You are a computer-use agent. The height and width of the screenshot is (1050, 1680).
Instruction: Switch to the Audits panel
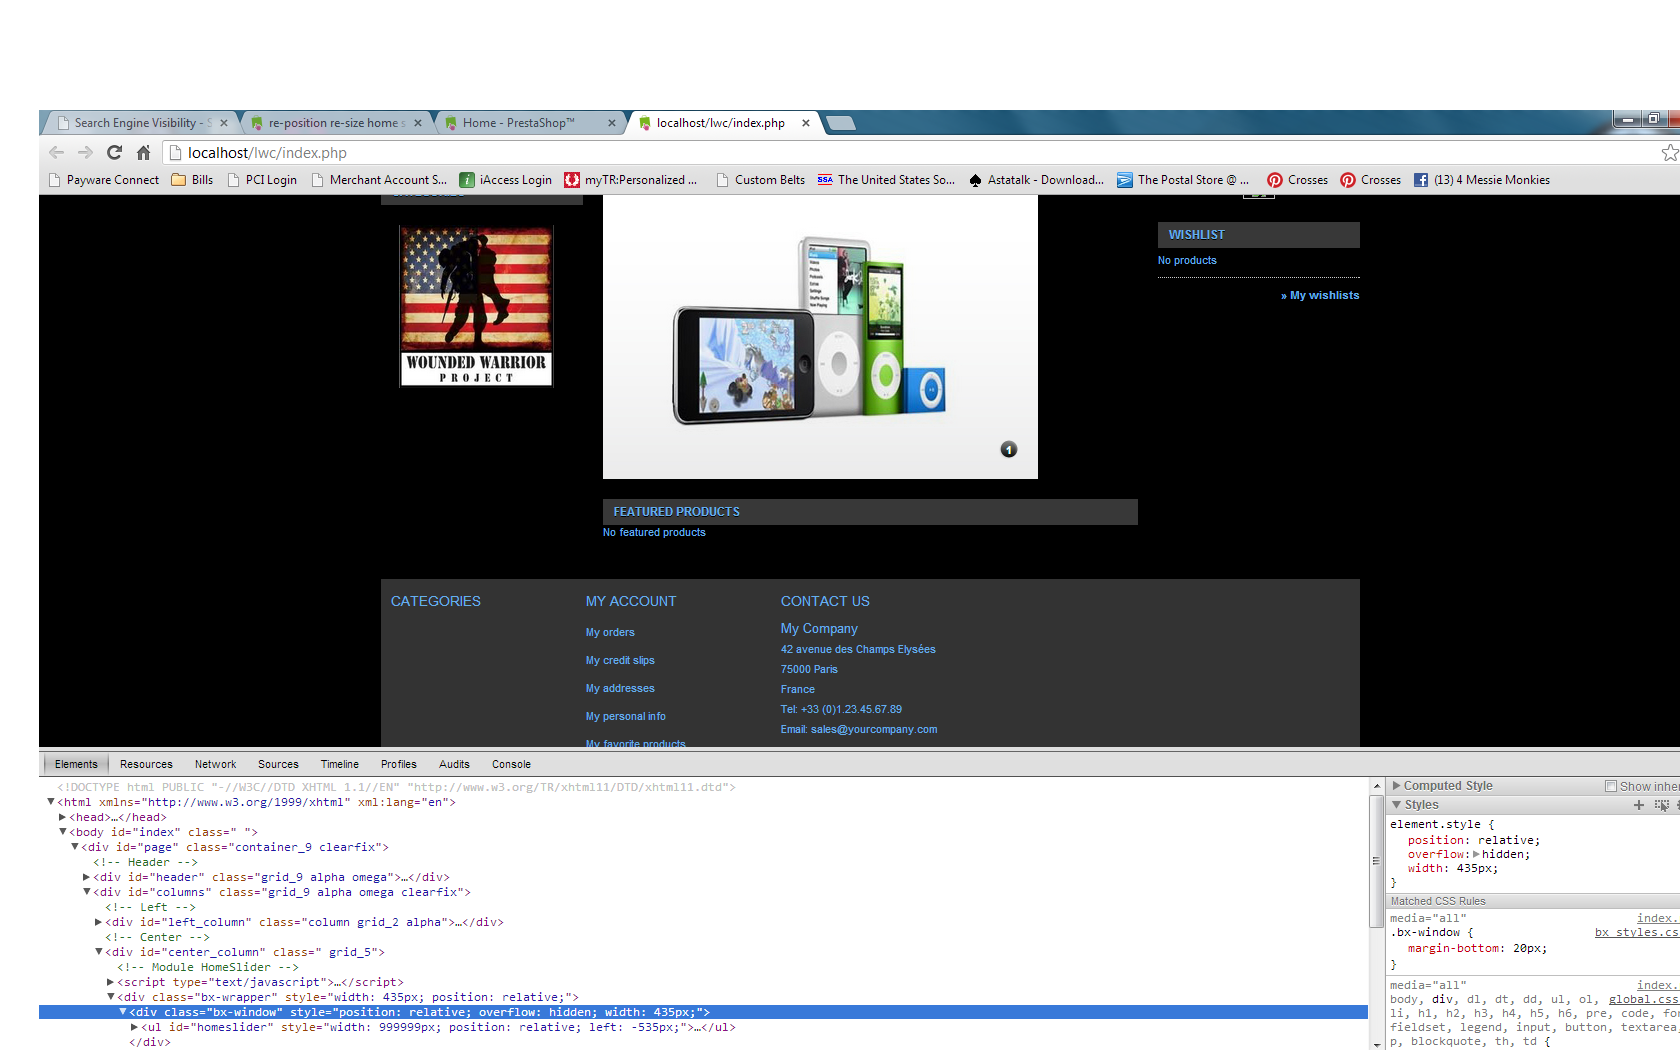454,764
